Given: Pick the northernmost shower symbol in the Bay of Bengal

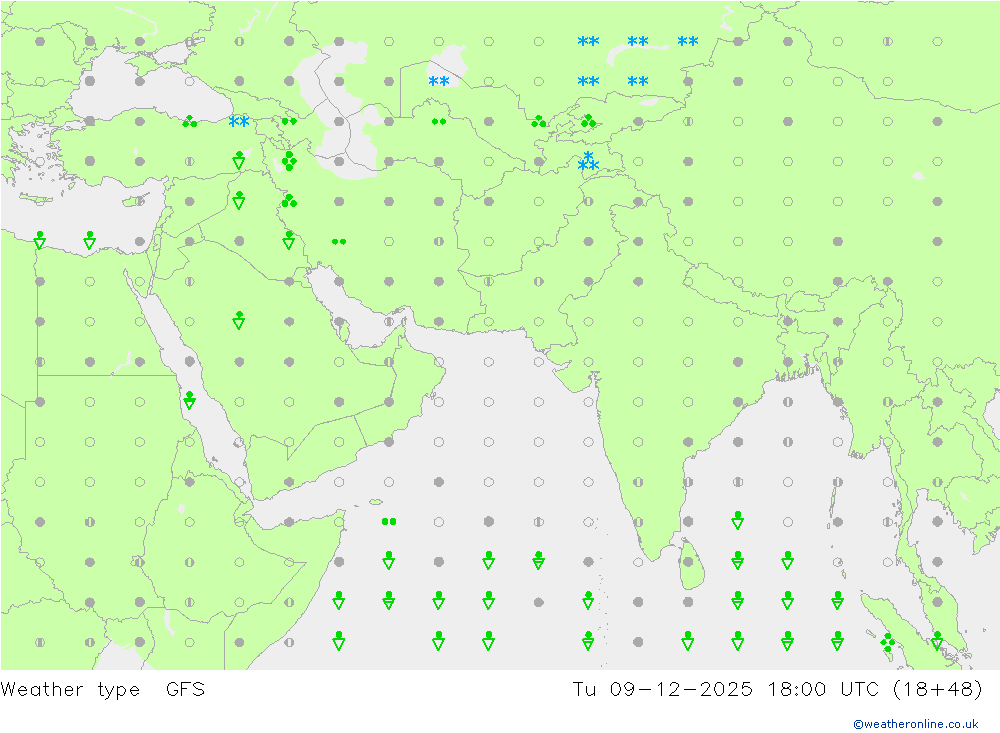Looking at the screenshot, I should 737,520.
